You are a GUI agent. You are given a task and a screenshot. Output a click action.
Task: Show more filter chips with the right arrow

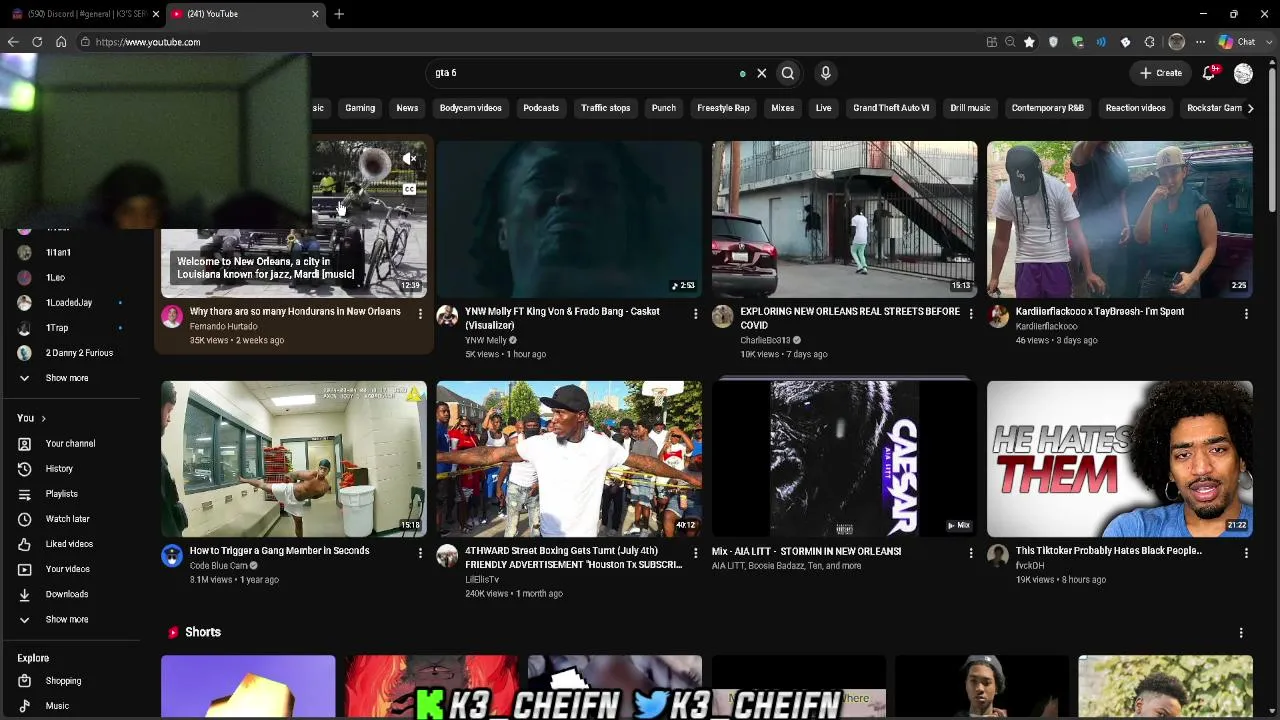tap(1250, 108)
